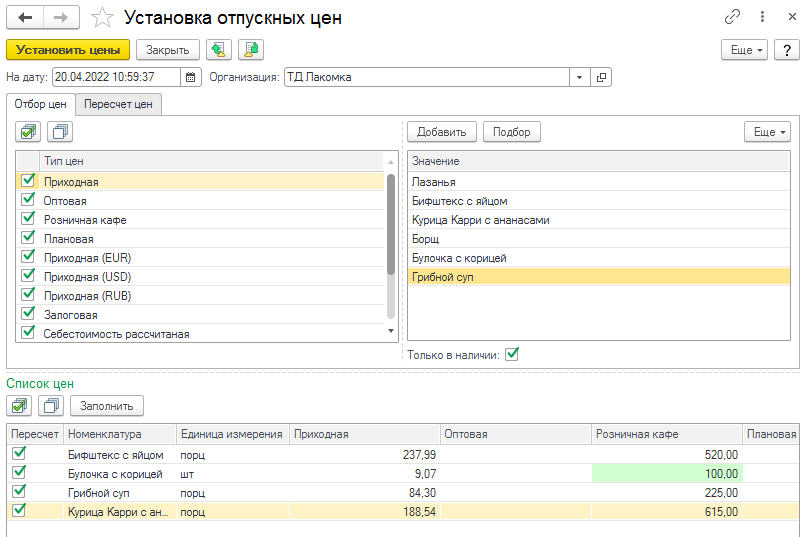
Task: Click the back navigation arrow
Action: click(x=25, y=18)
